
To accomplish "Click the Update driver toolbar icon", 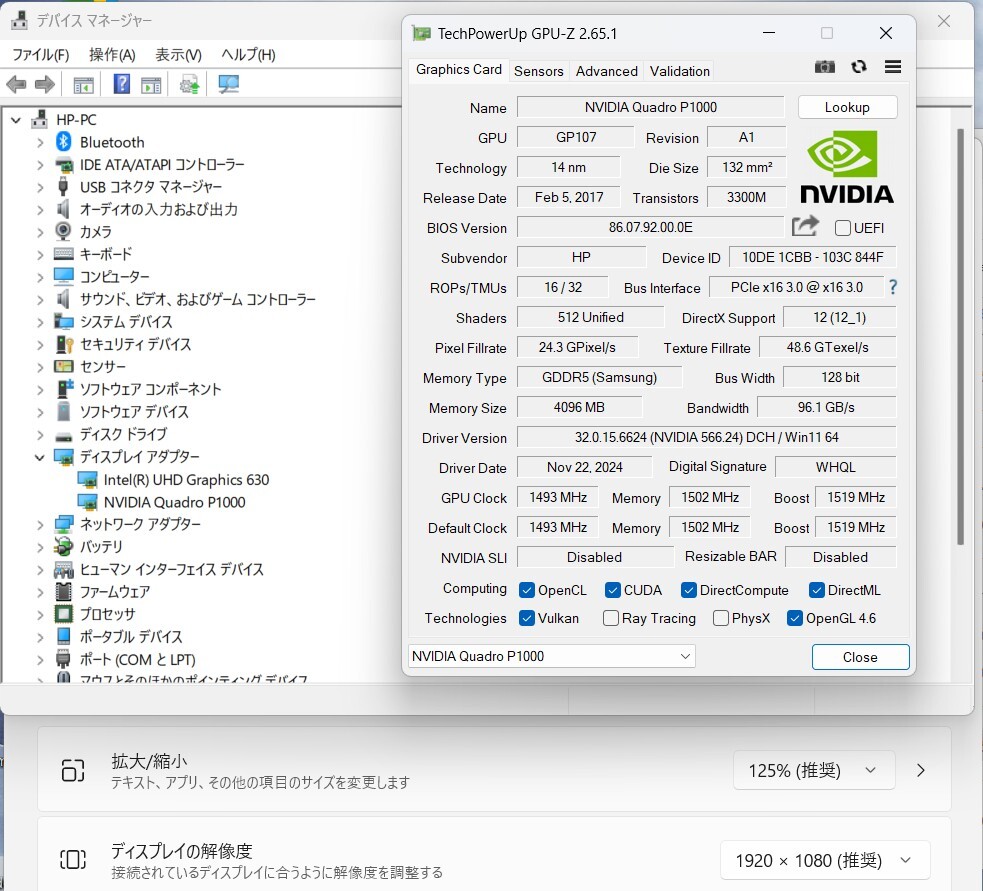I will pos(189,84).
